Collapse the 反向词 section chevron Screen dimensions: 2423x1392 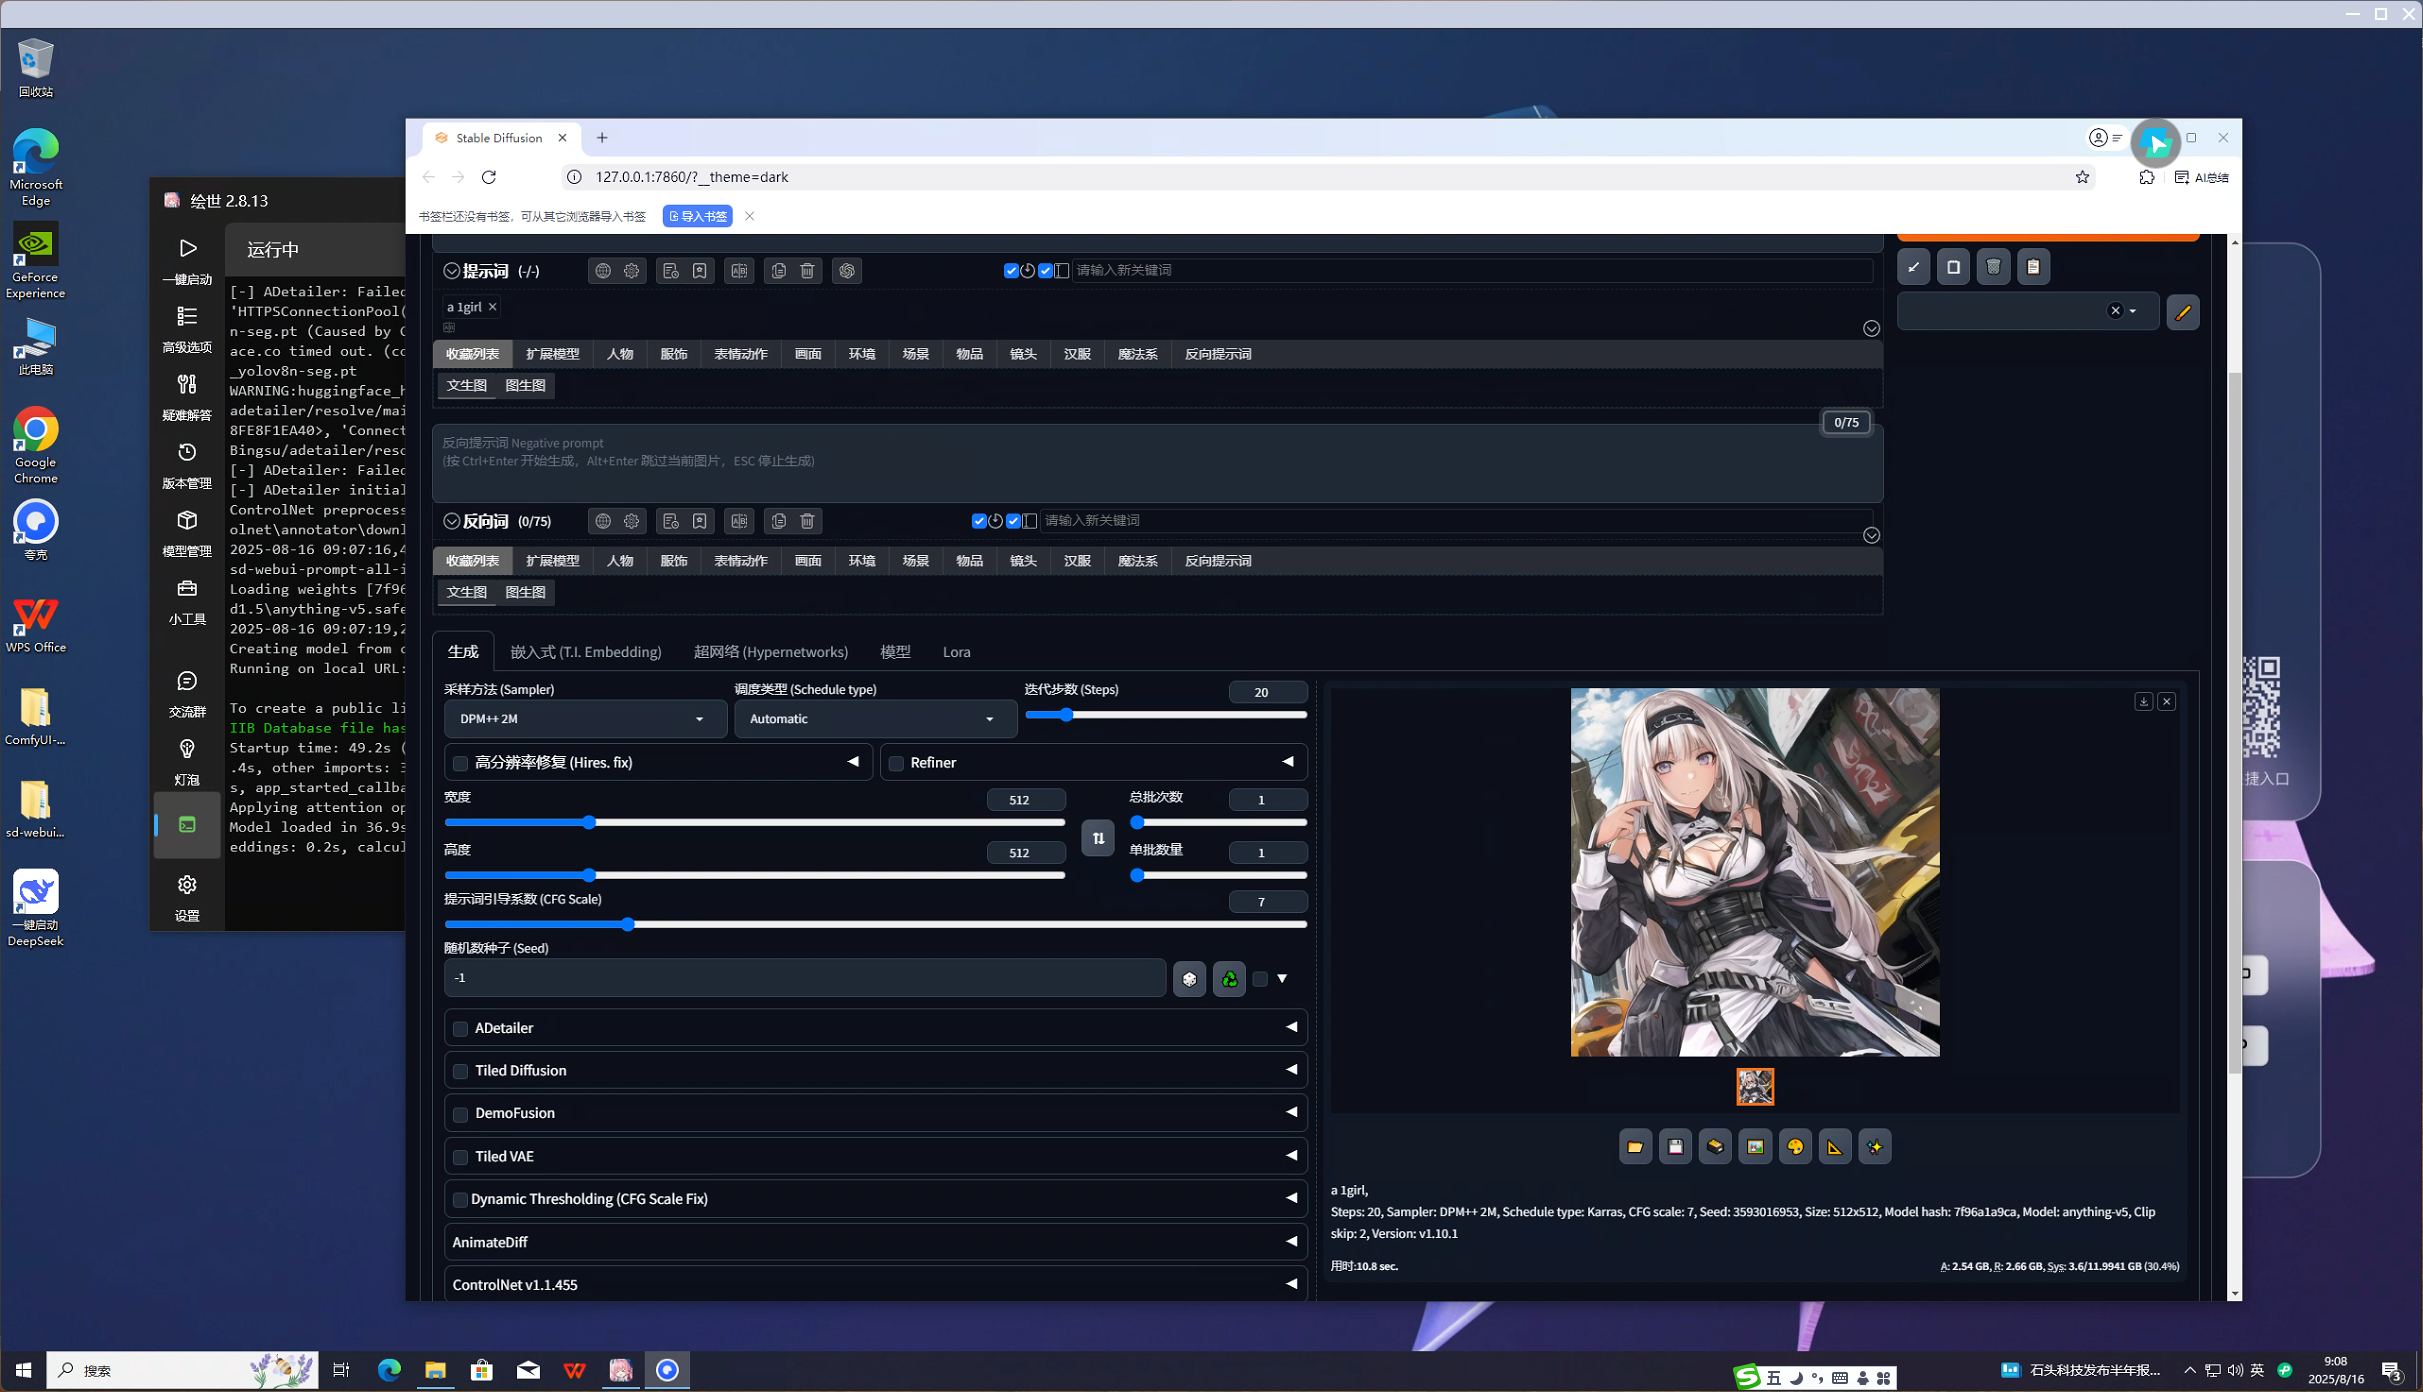pyautogui.click(x=452, y=521)
